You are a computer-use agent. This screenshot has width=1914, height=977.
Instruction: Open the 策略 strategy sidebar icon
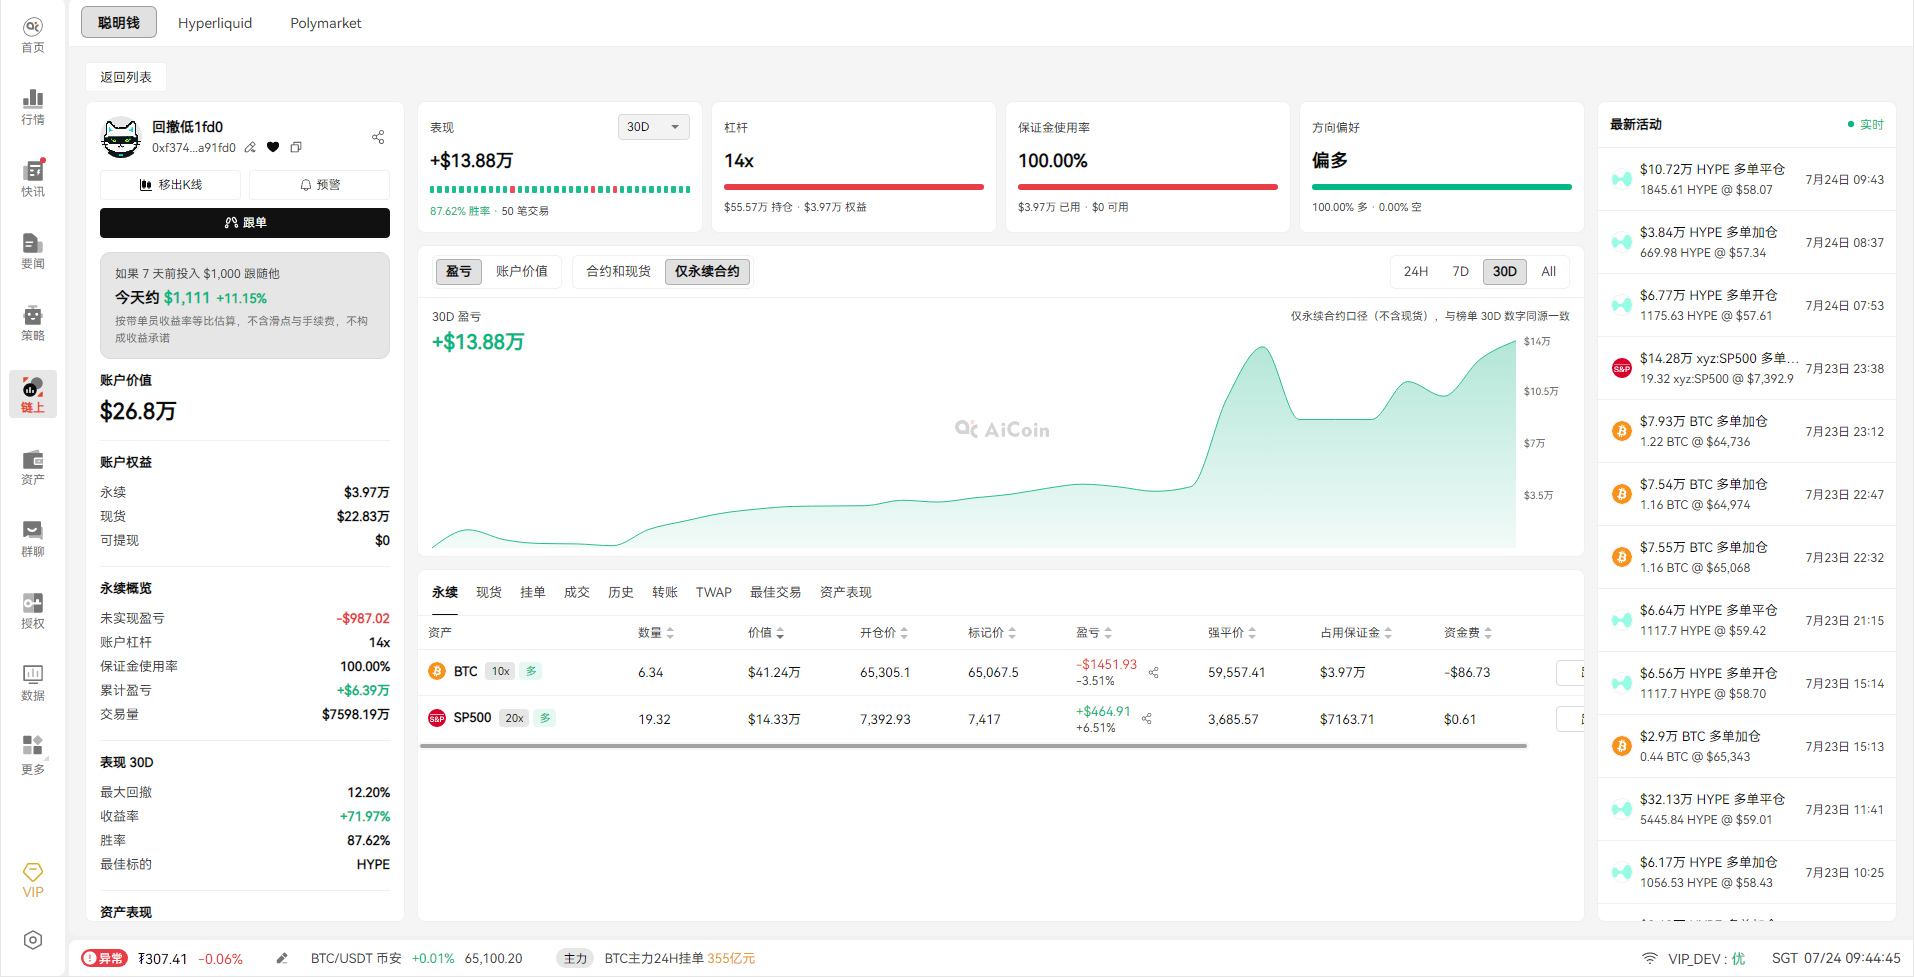coord(33,323)
